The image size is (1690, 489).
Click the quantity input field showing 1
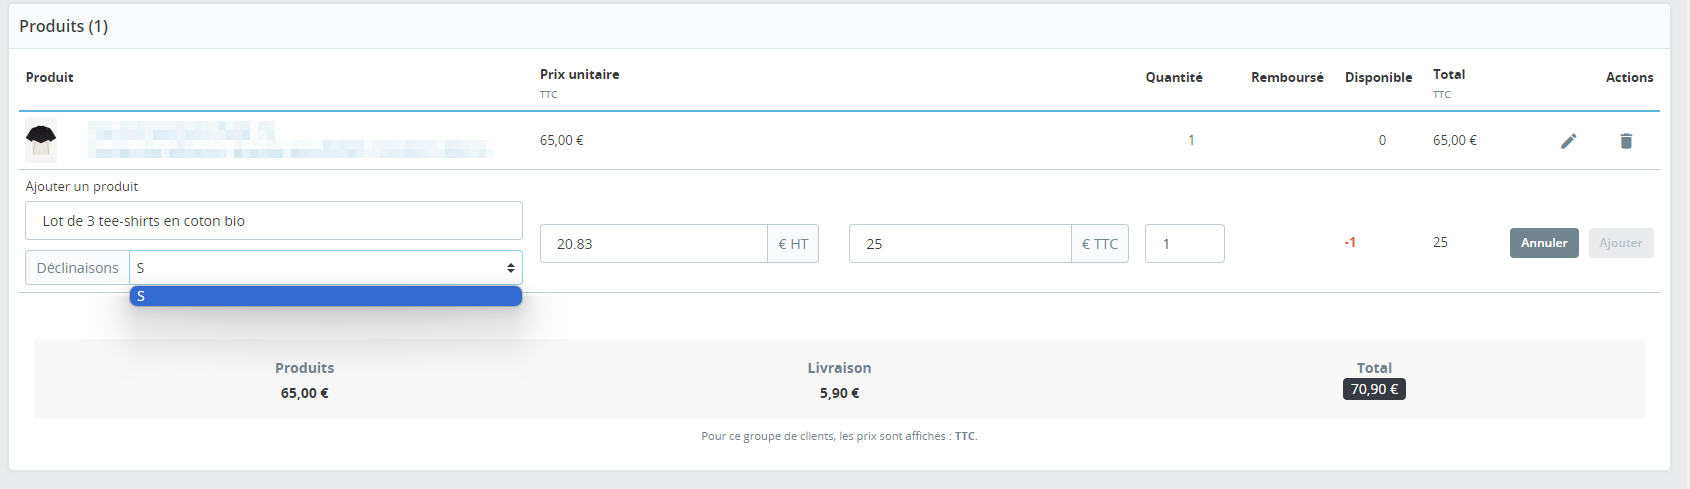(x=1185, y=244)
